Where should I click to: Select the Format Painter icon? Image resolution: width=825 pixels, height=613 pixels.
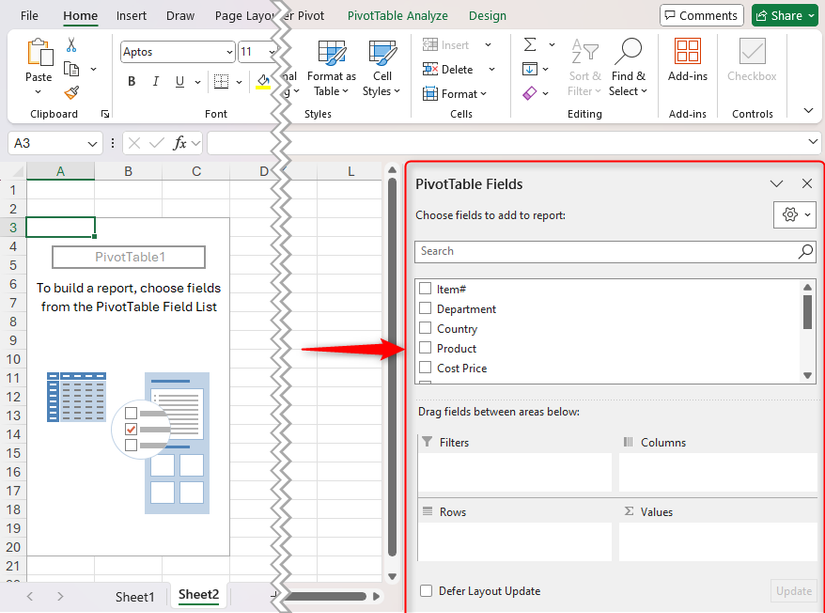[x=70, y=93]
